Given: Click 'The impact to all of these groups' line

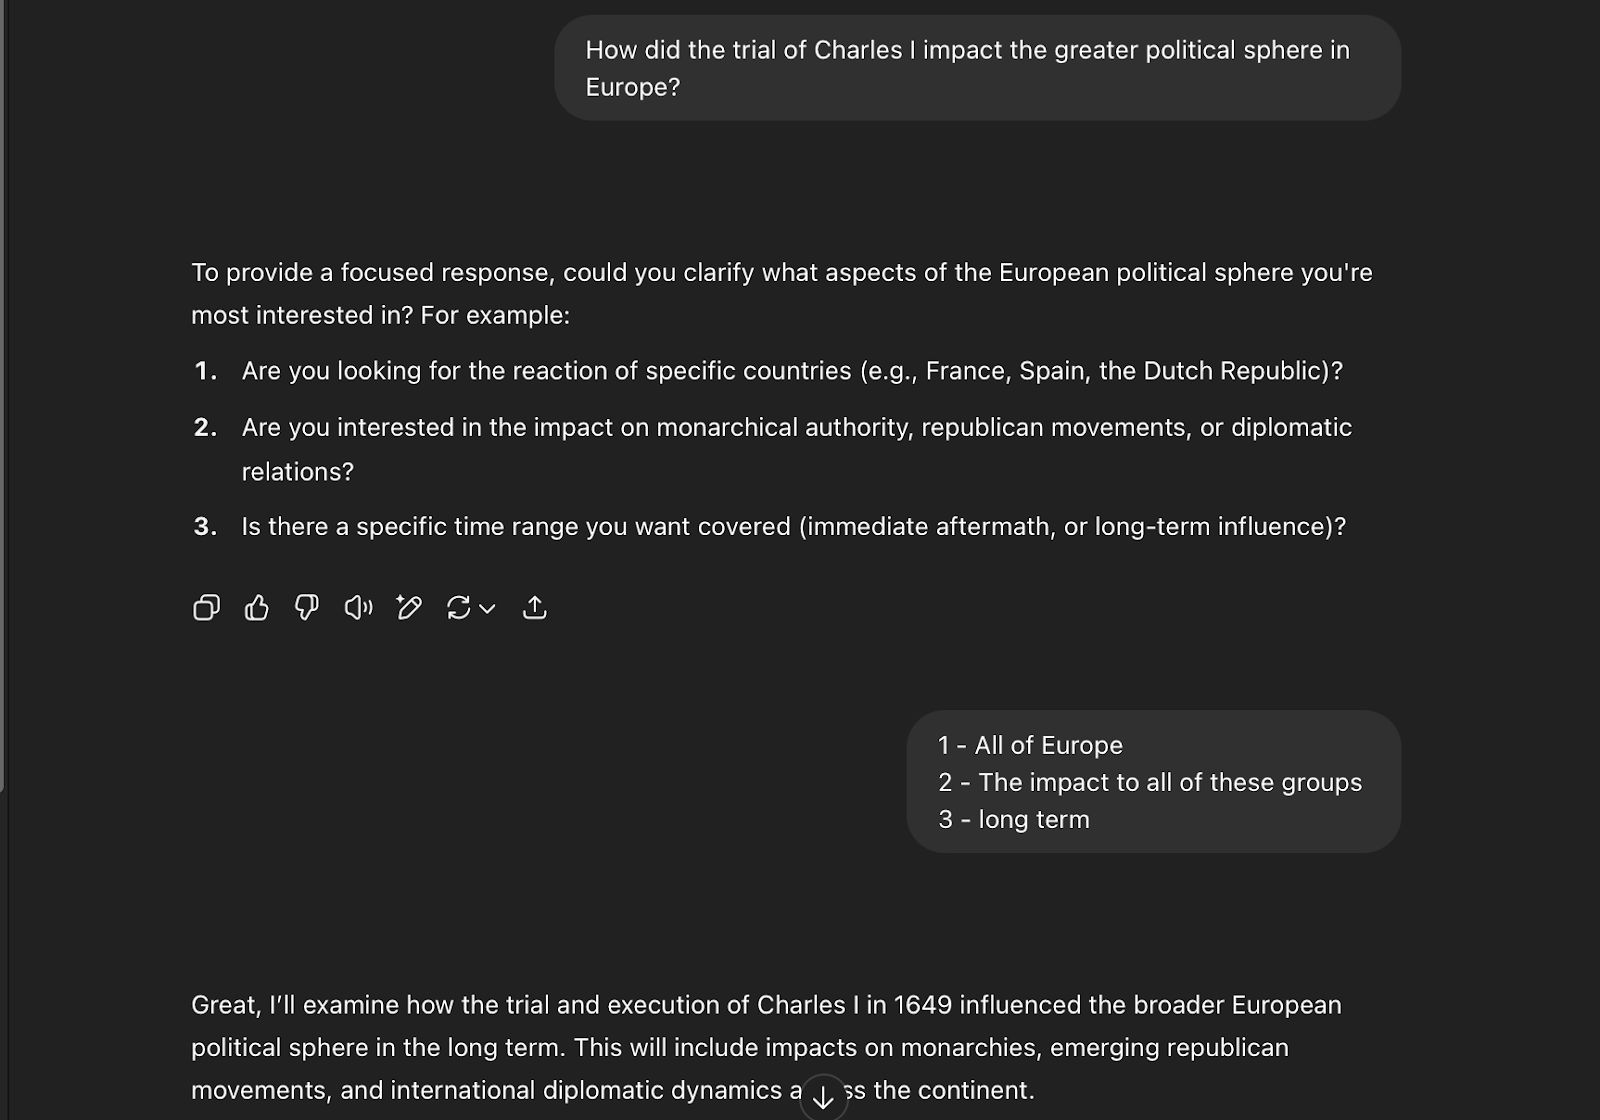Looking at the screenshot, I should 1170,782.
